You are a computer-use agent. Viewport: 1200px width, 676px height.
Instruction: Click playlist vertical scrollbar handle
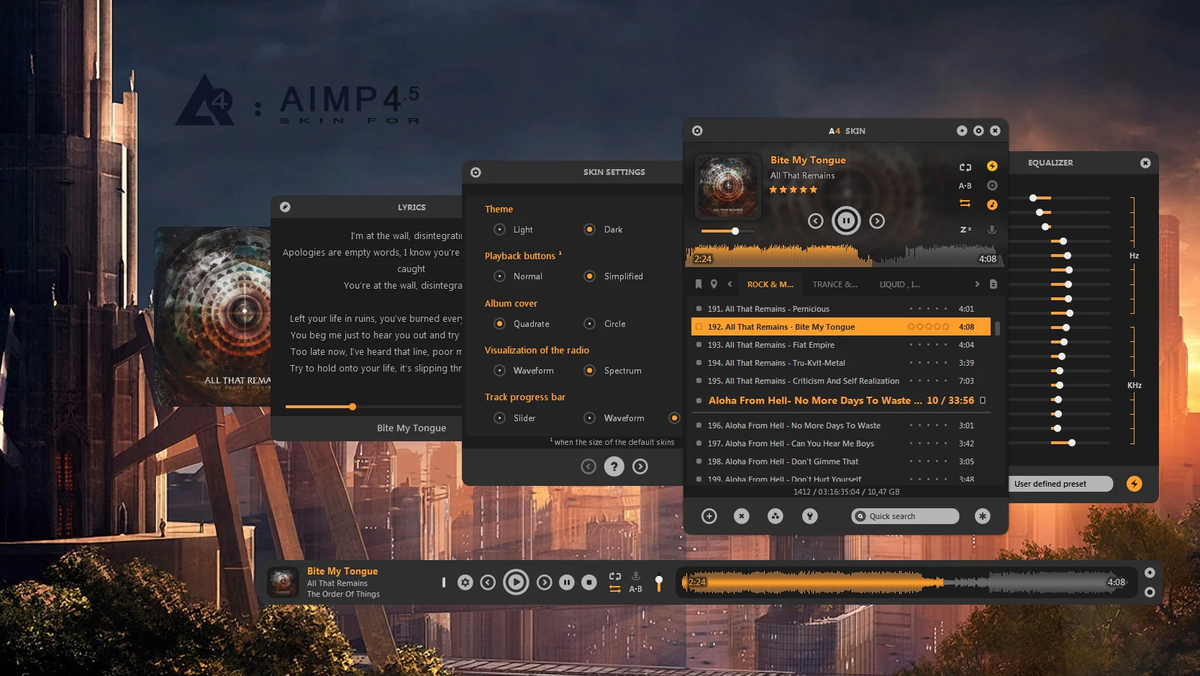(x=997, y=329)
